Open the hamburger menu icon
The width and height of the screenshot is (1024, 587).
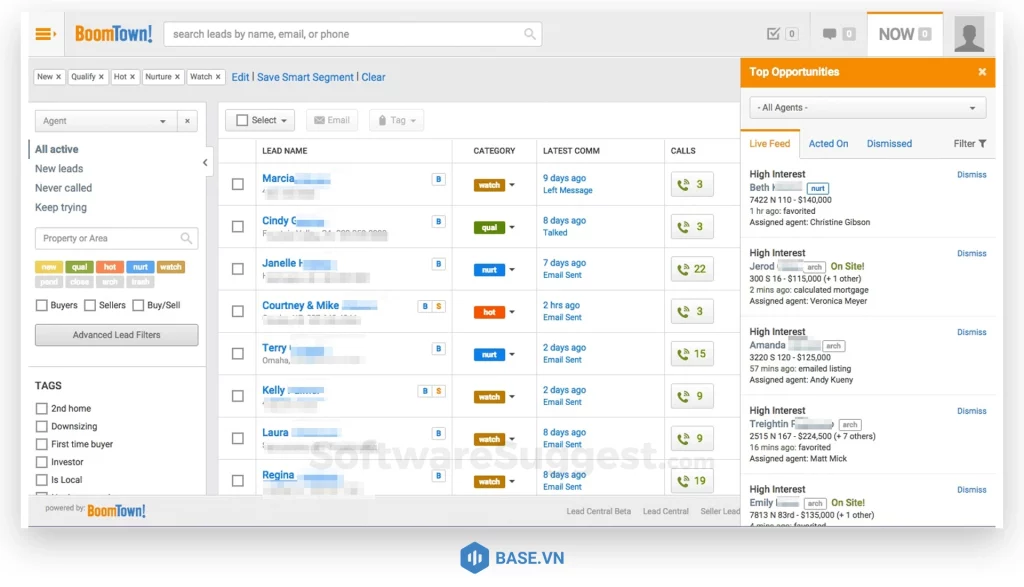click(x=45, y=34)
